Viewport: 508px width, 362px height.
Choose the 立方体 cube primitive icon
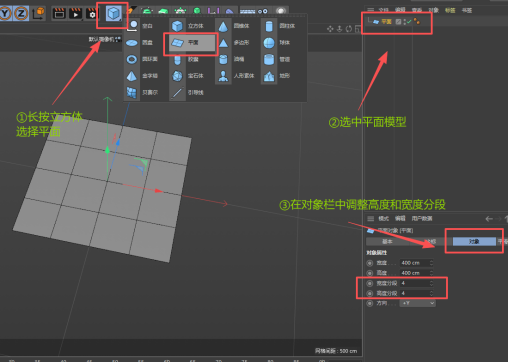click(177, 26)
